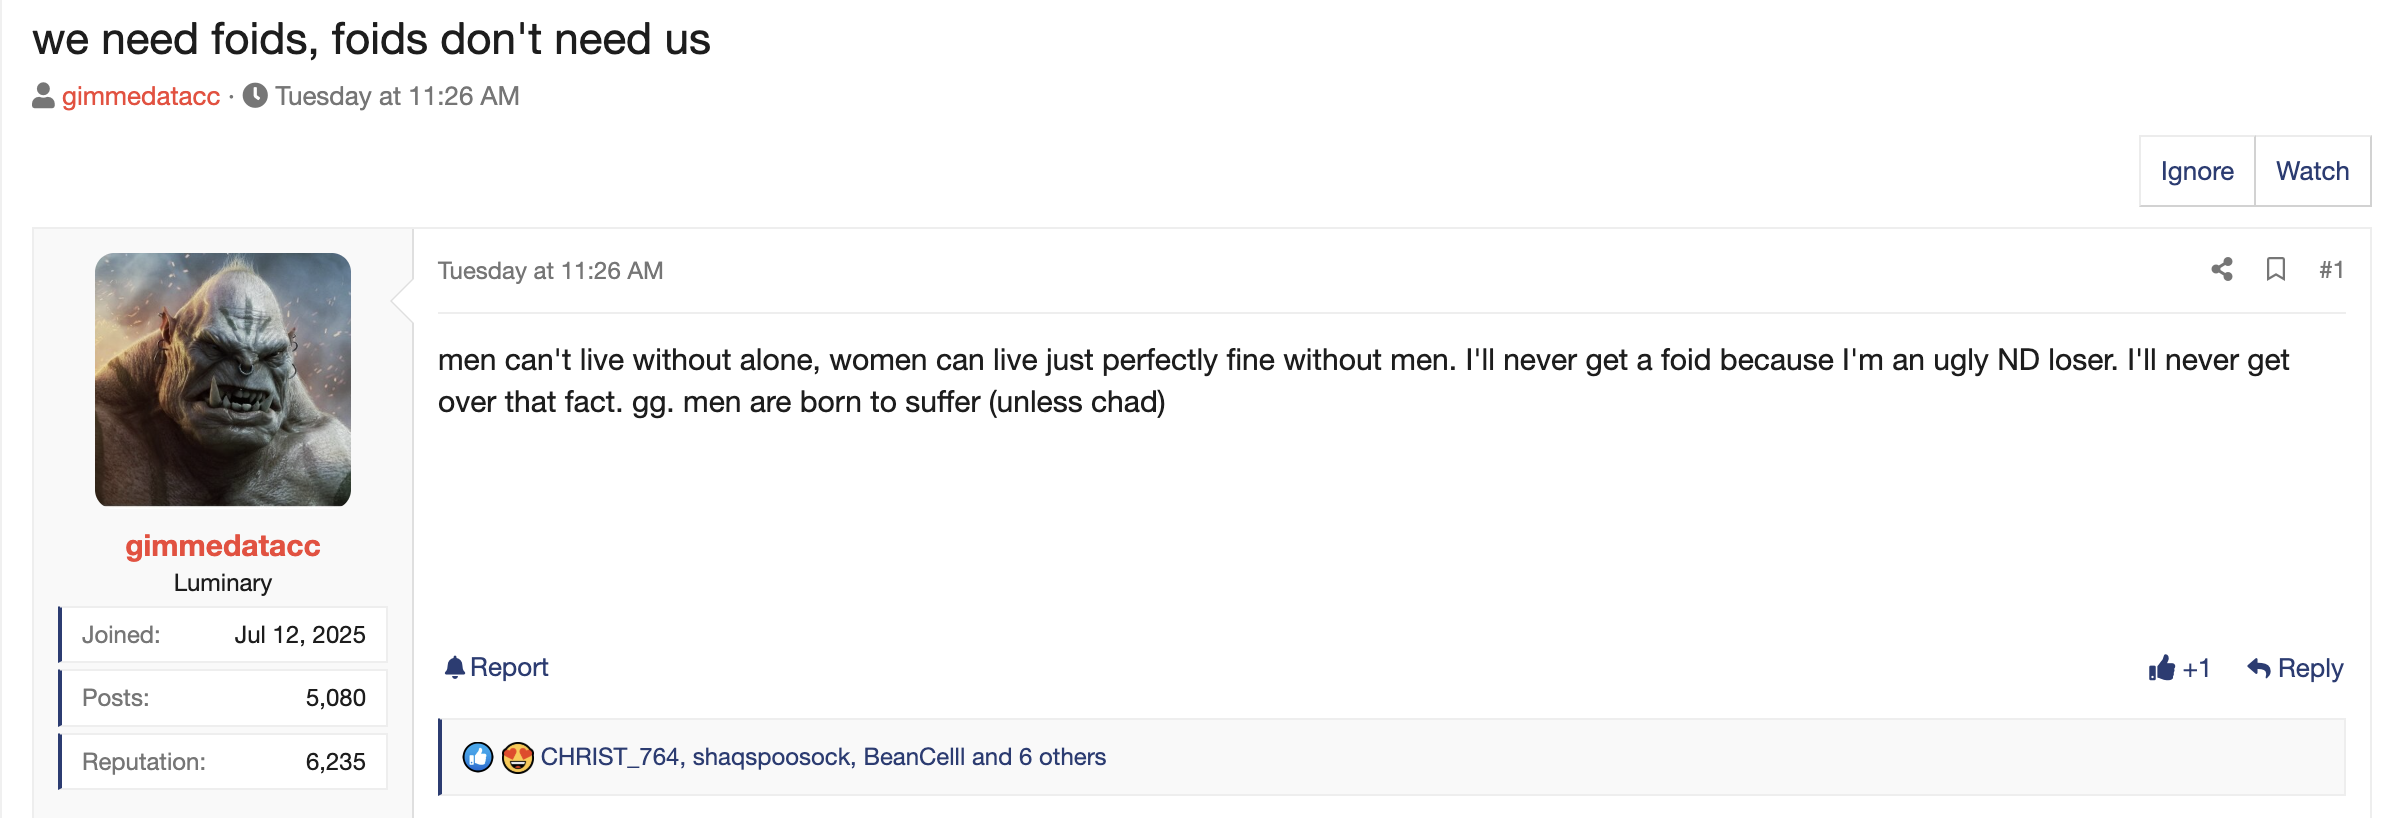The width and height of the screenshot is (2384, 818).
Task: Open the gimmedatacc avatar image
Action: coord(222,379)
